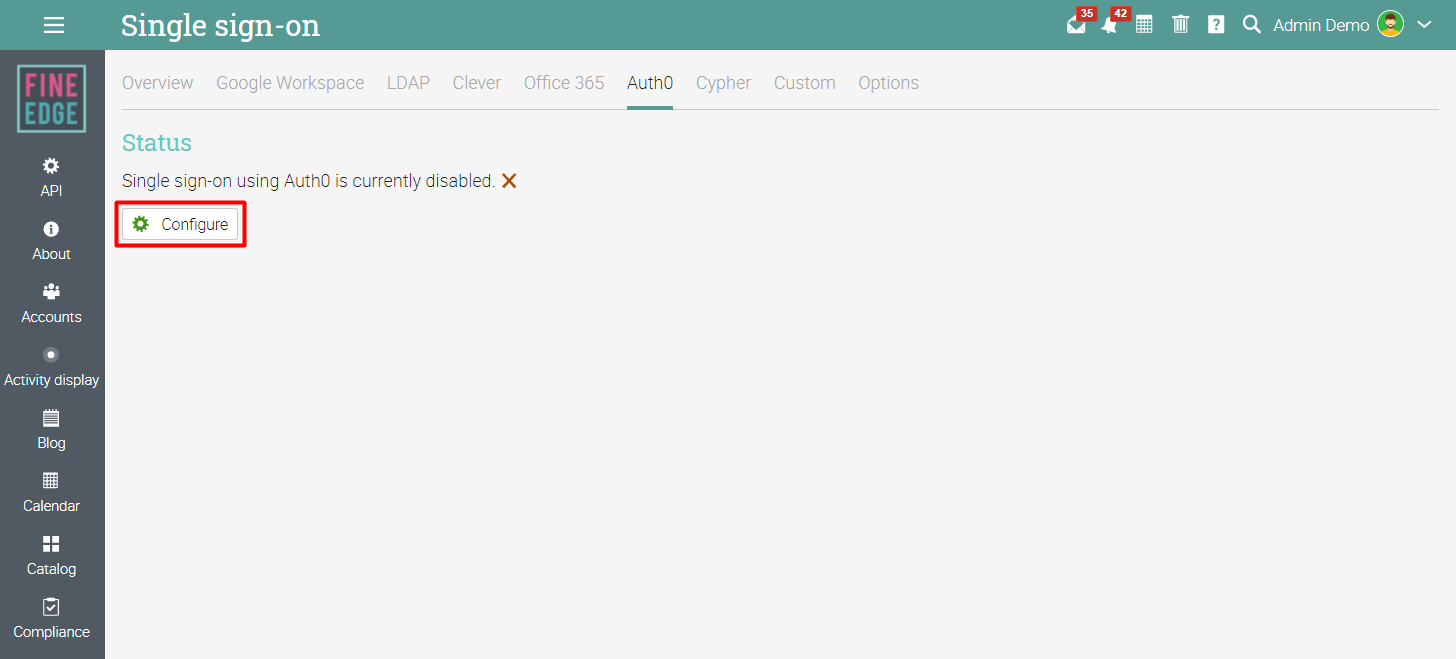Open the help question mark icon

pyautogui.click(x=1216, y=25)
